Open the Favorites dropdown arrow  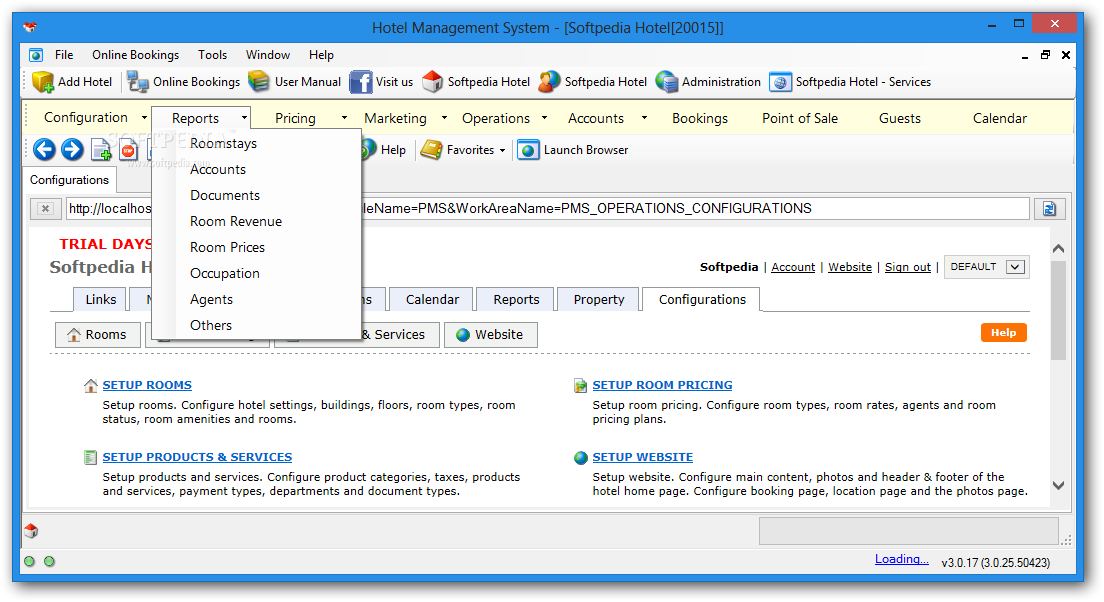tap(502, 150)
